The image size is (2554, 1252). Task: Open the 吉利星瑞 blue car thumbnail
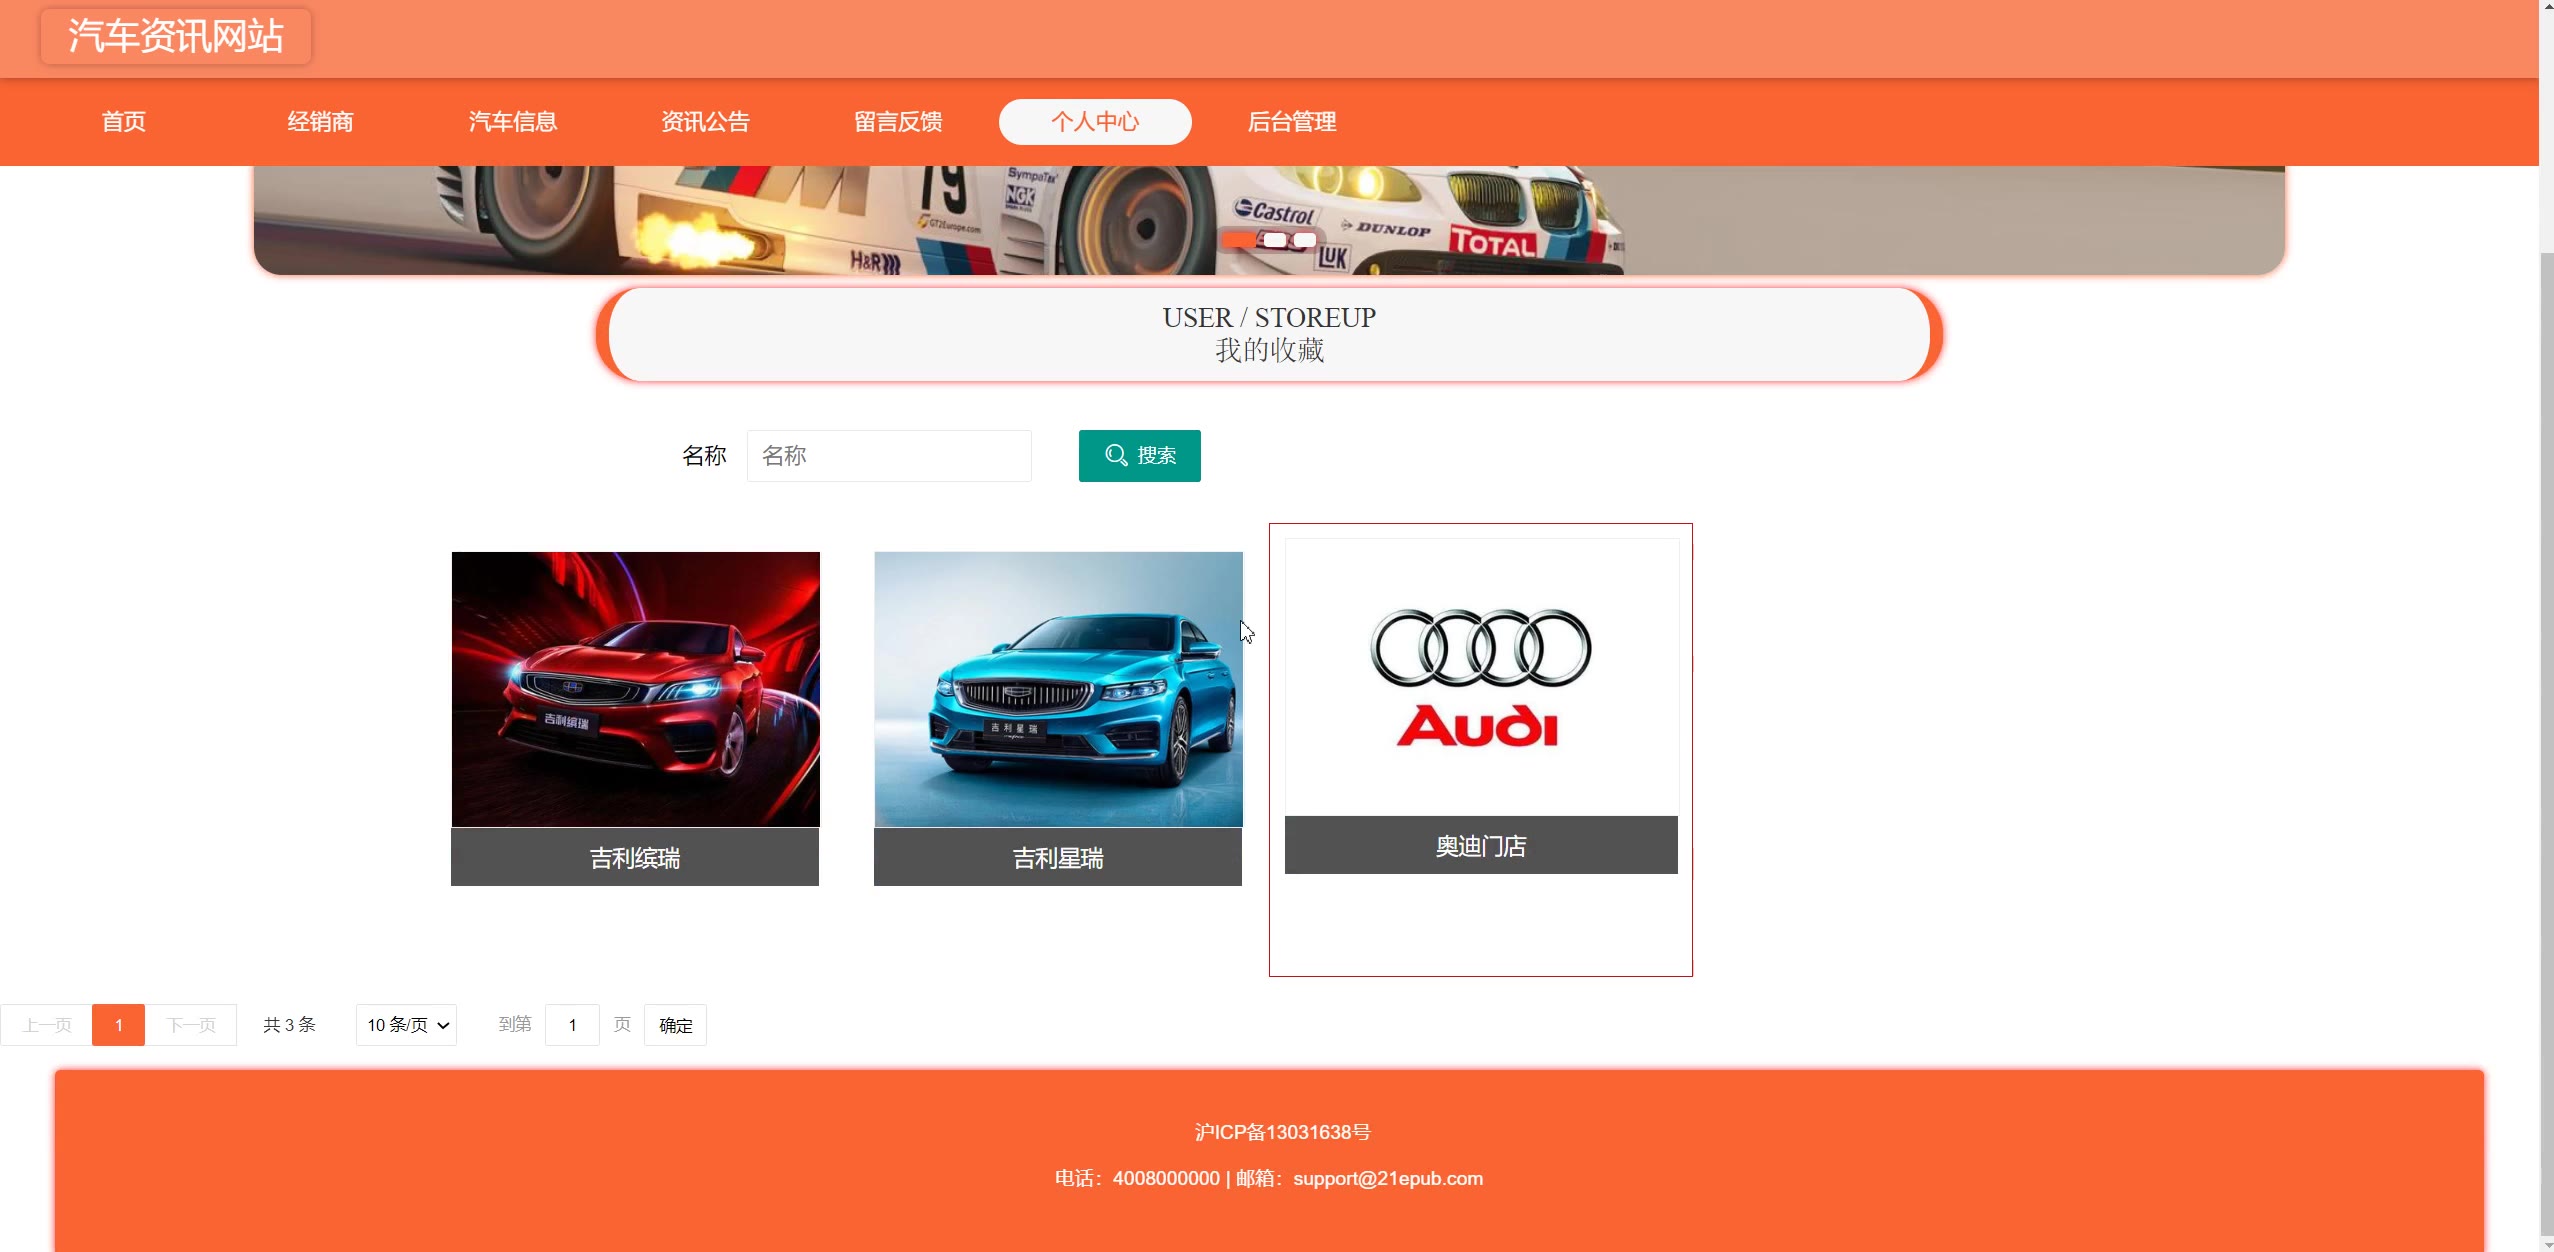pos(1058,689)
